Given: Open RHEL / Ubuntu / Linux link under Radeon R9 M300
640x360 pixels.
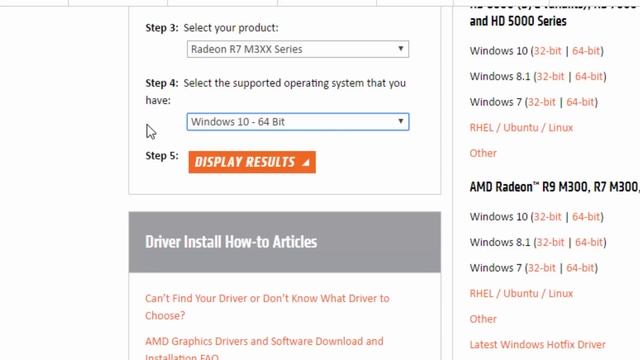Looking at the screenshot, I should (x=521, y=293).
